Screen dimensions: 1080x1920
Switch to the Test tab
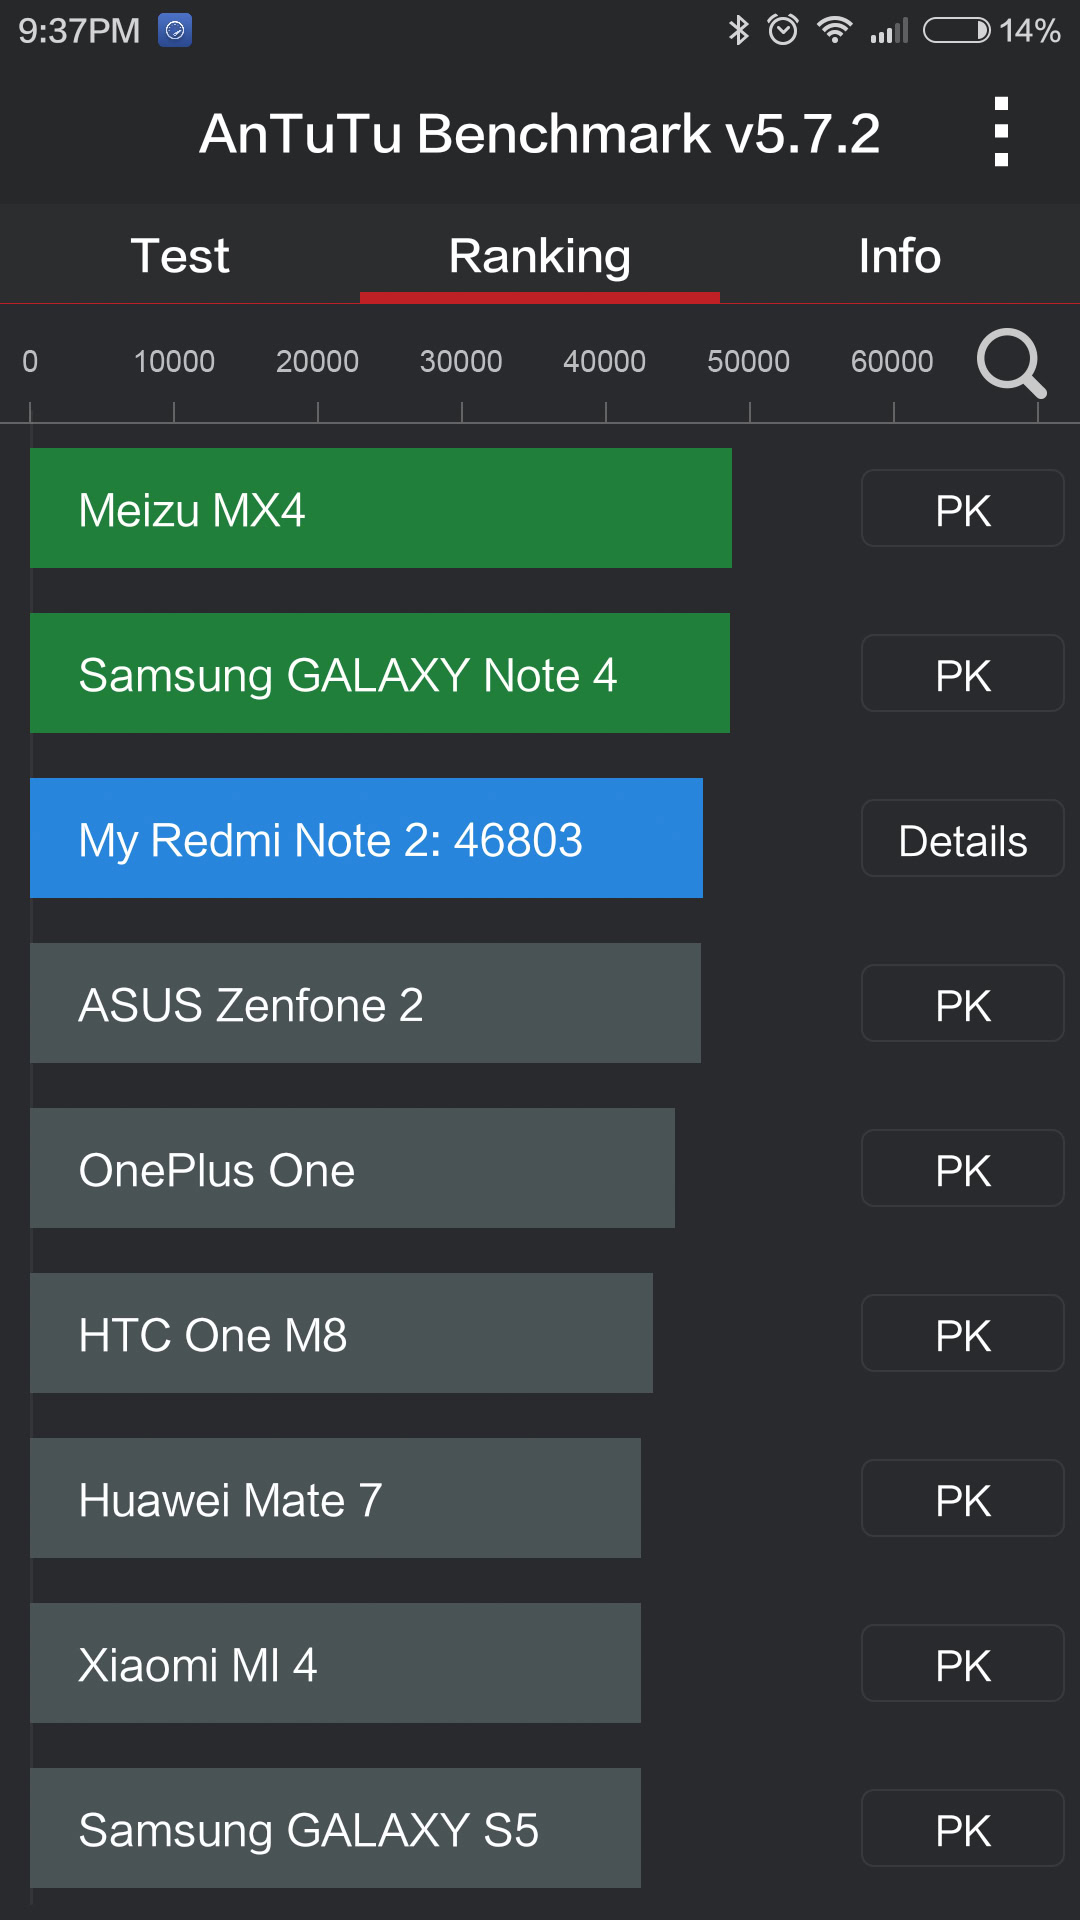click(x=180, y=256)
